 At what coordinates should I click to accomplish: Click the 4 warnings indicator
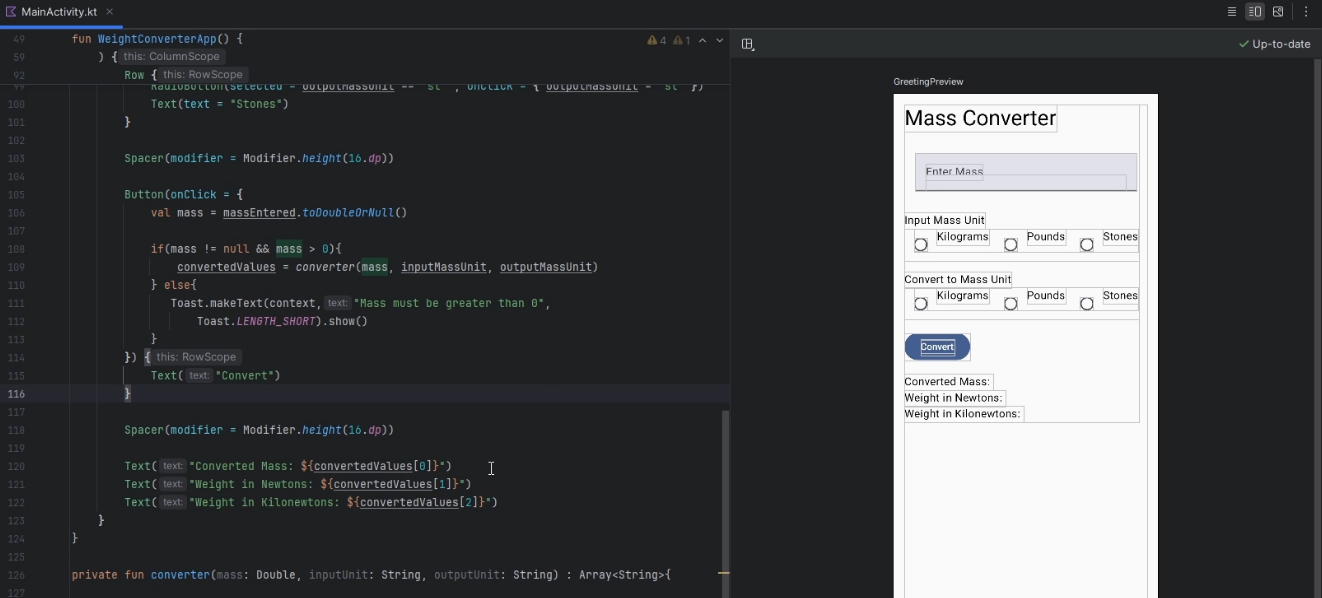[657, 41]
